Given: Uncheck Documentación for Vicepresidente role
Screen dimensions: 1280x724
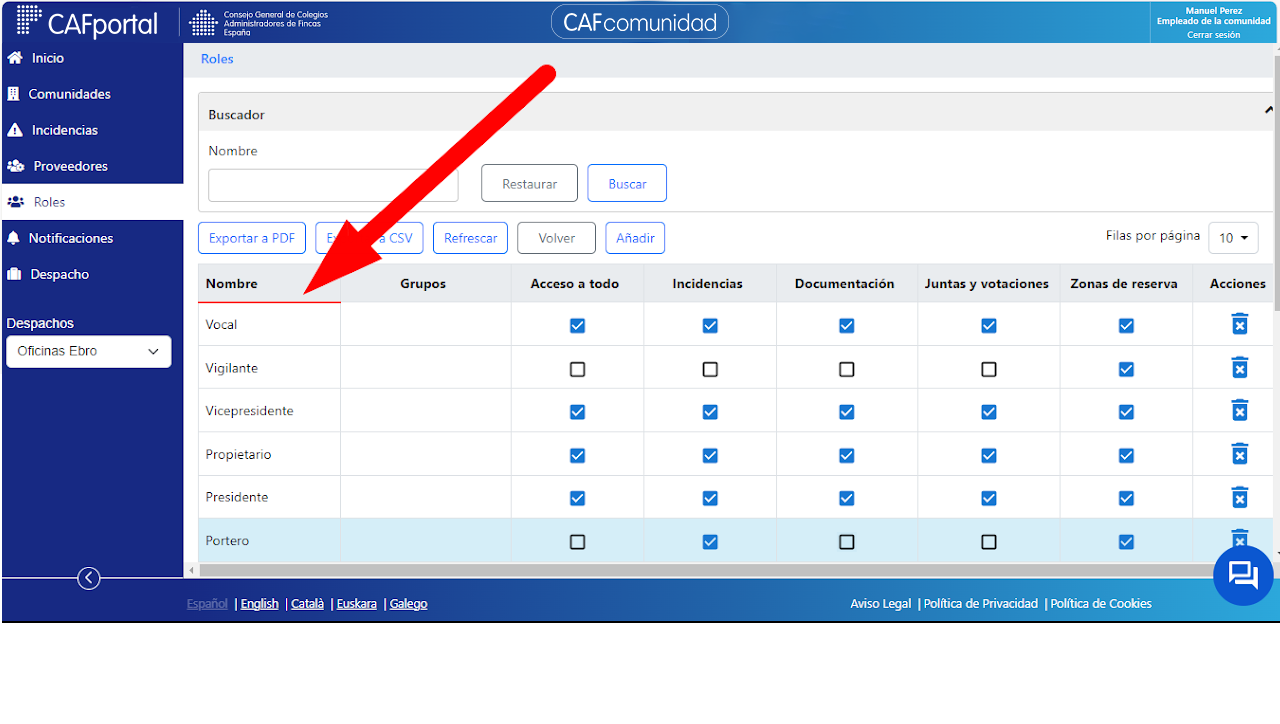Looking at the screenshot, I should (847, 411).
